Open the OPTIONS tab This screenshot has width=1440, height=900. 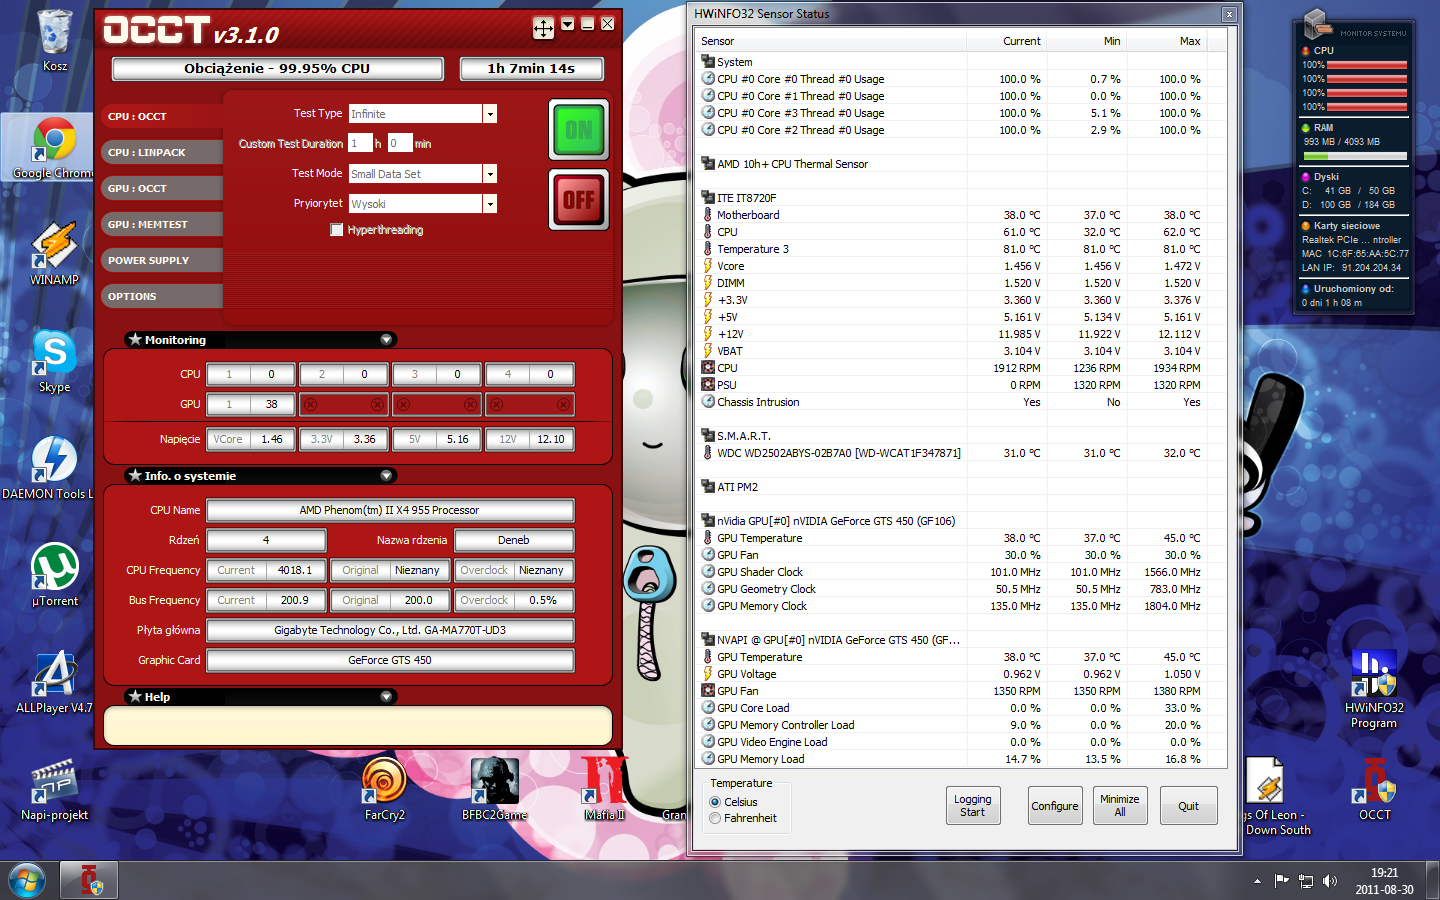coord(162,297)
